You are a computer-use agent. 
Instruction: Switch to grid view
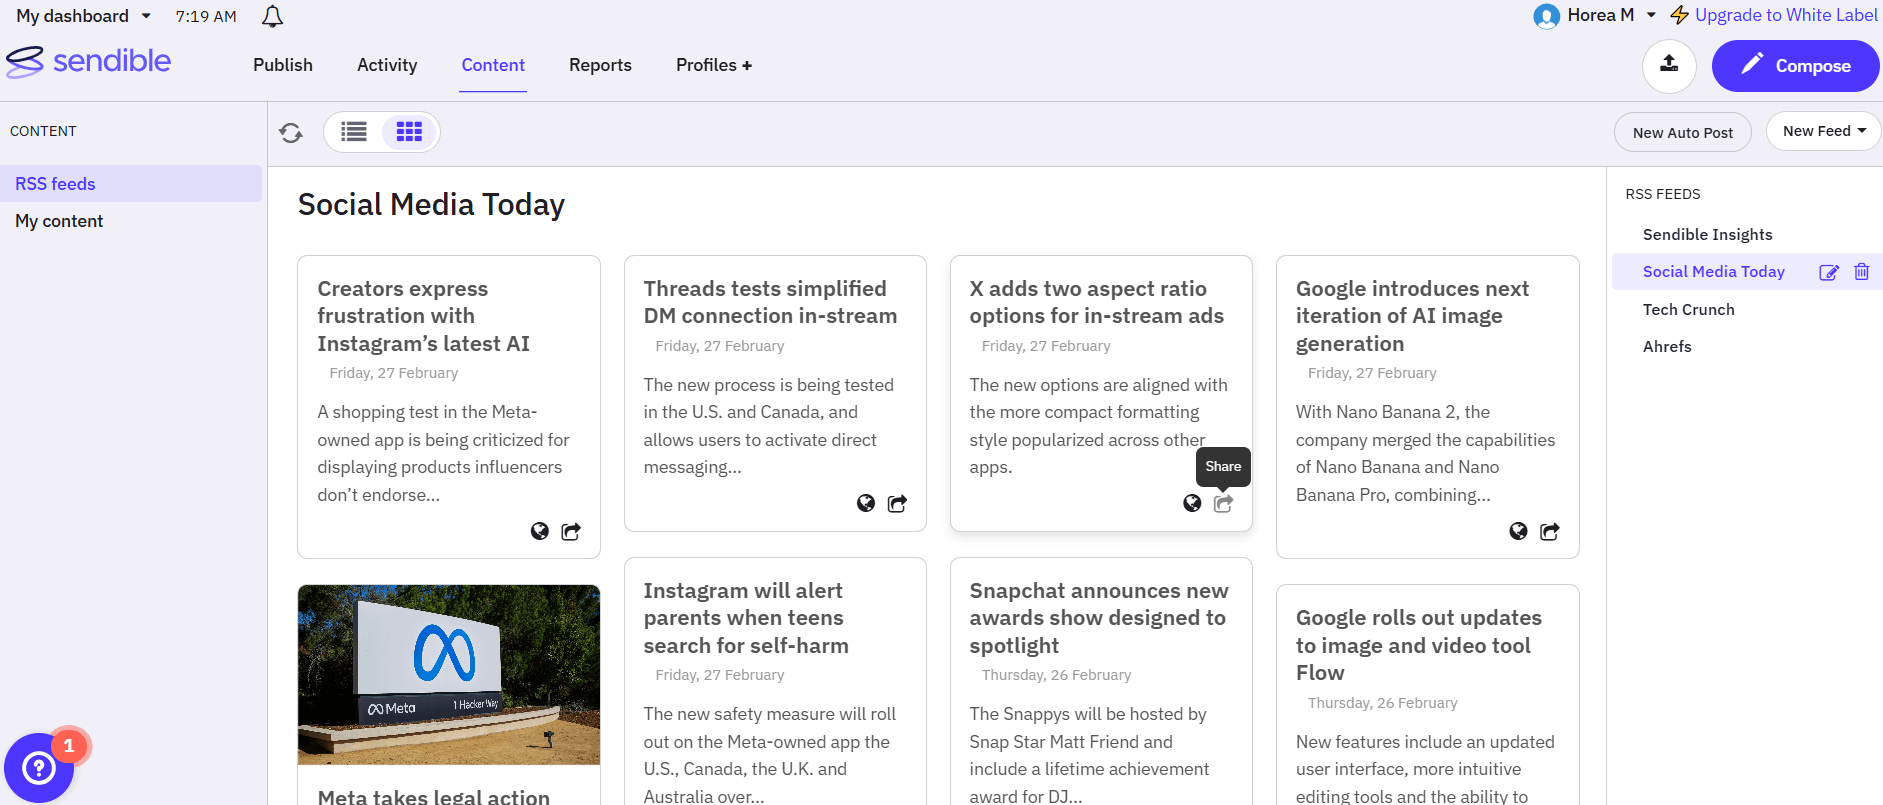(x=409, y=132)
